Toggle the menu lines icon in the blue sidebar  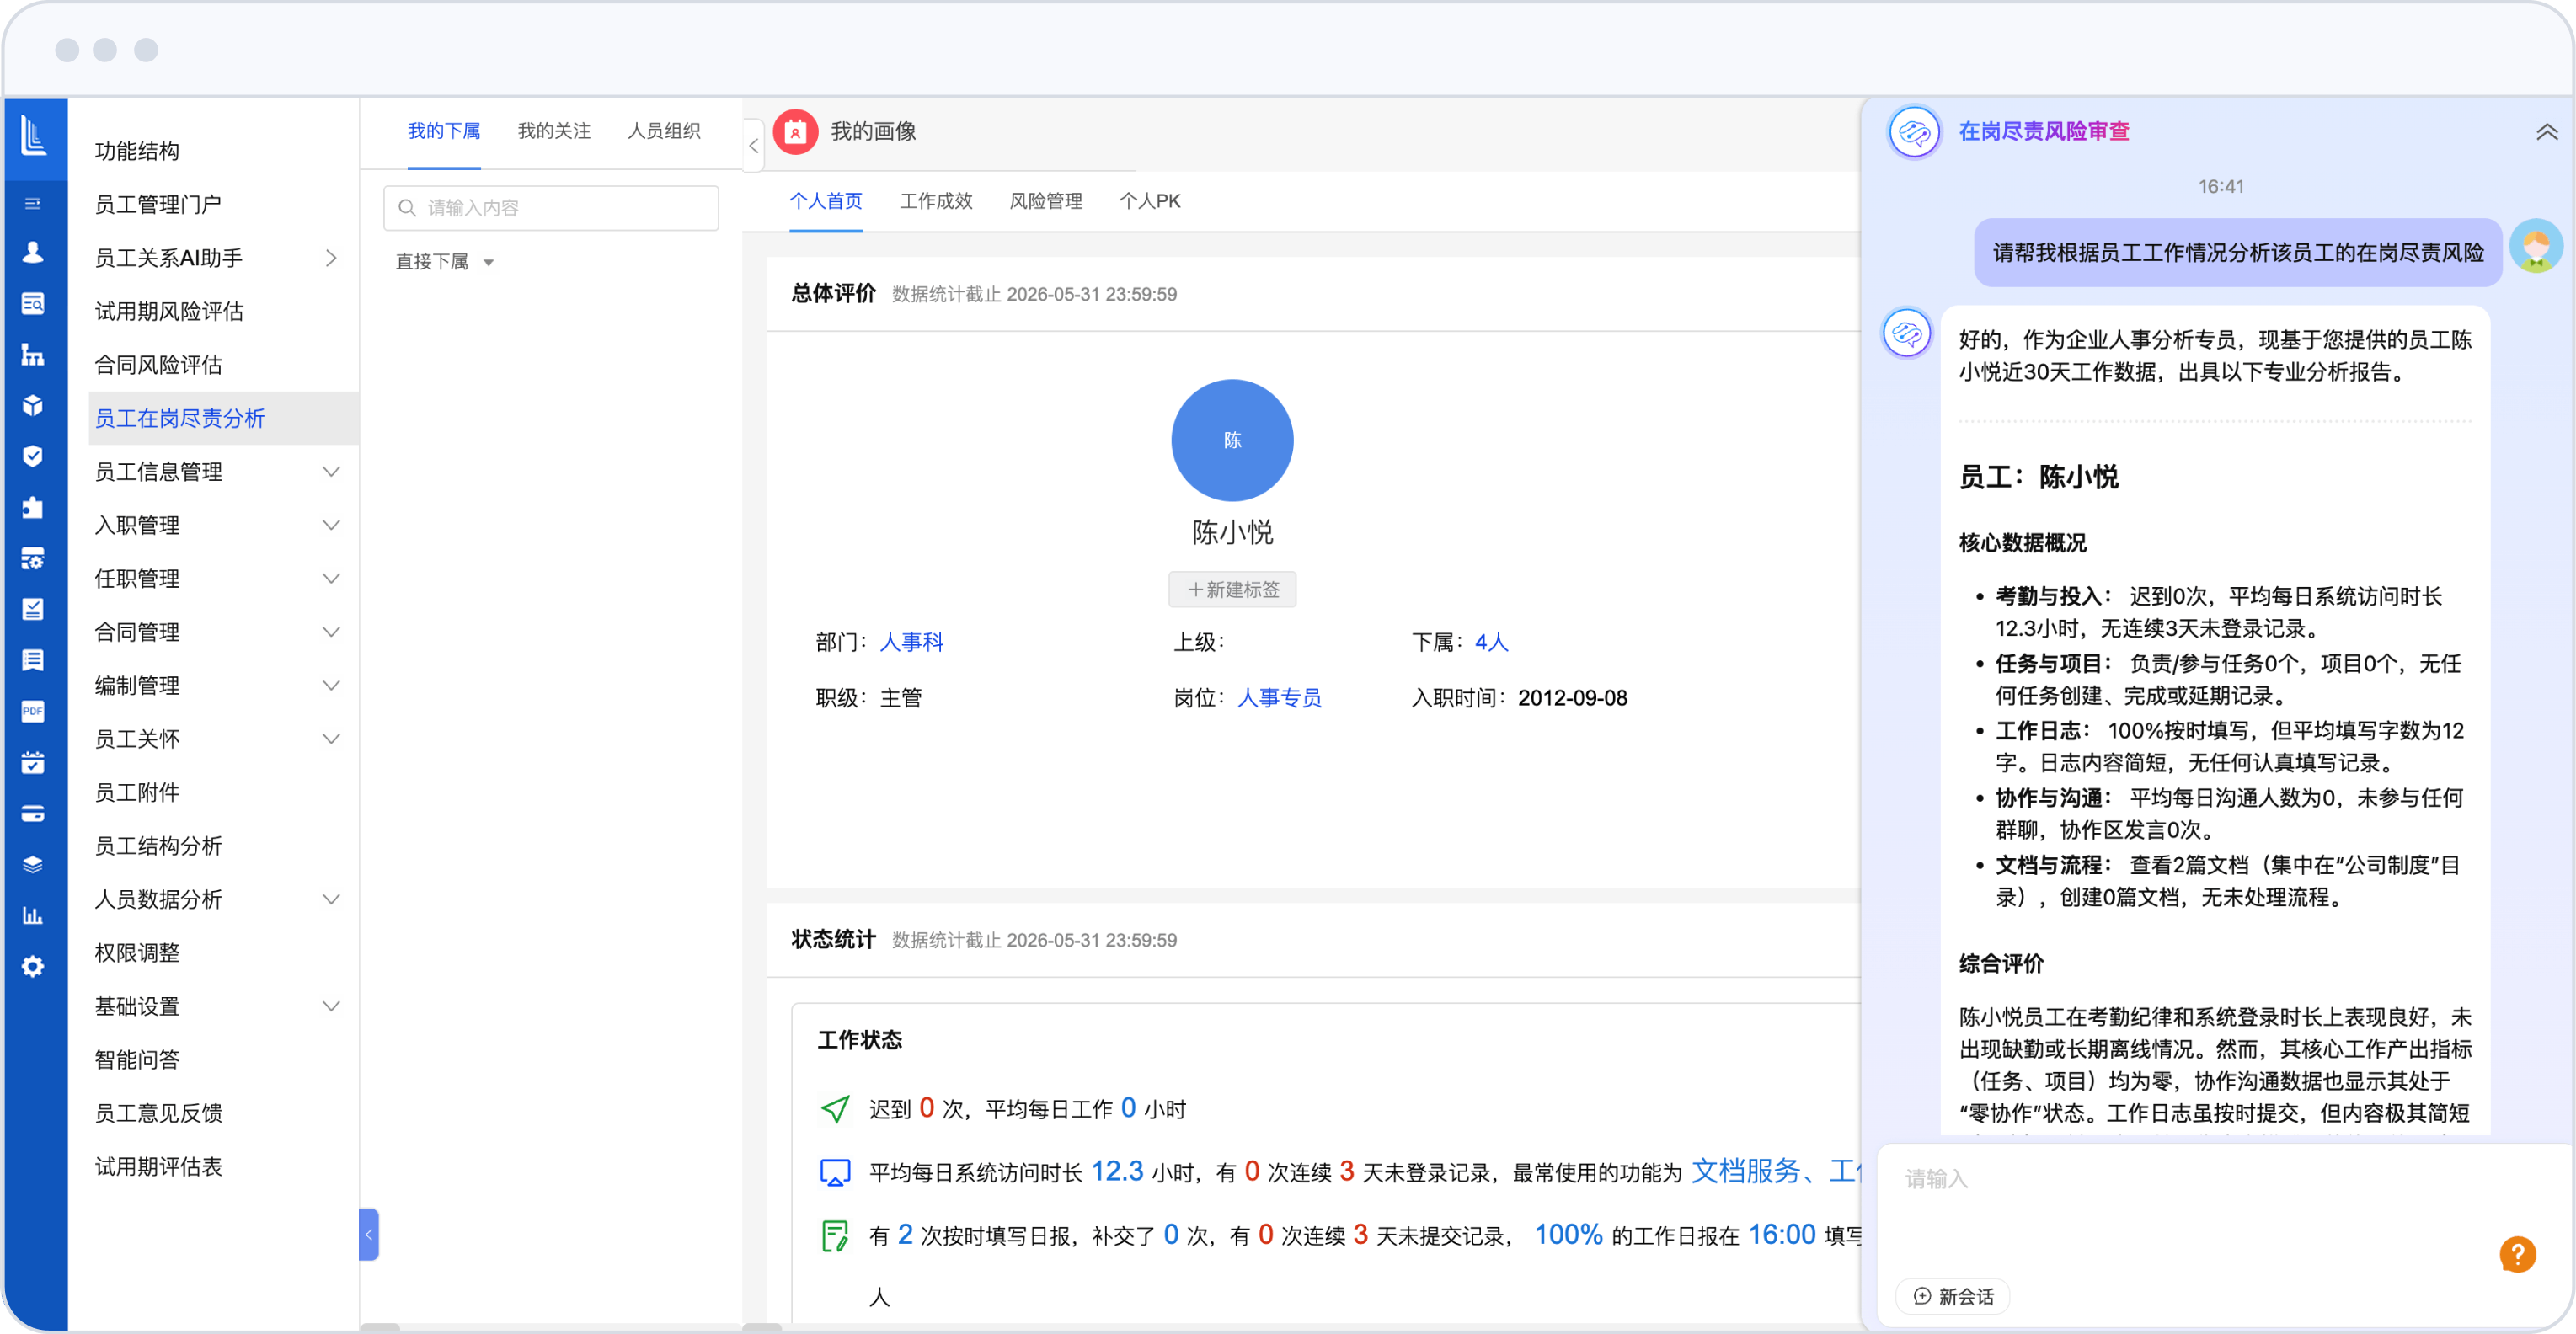33,204
